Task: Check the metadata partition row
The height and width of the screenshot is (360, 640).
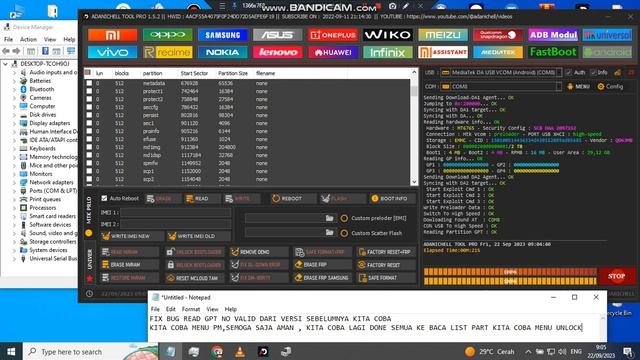Action: coord(89,83)
